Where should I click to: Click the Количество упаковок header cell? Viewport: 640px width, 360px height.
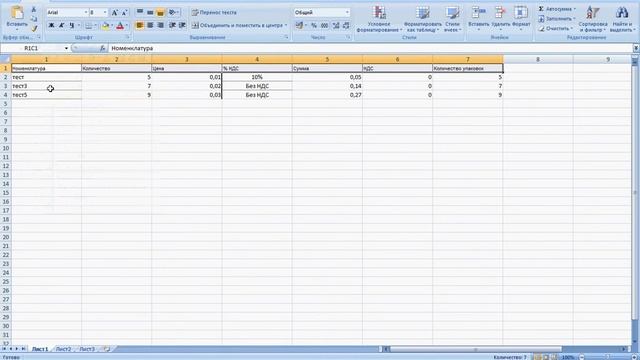tap(468, 68)
